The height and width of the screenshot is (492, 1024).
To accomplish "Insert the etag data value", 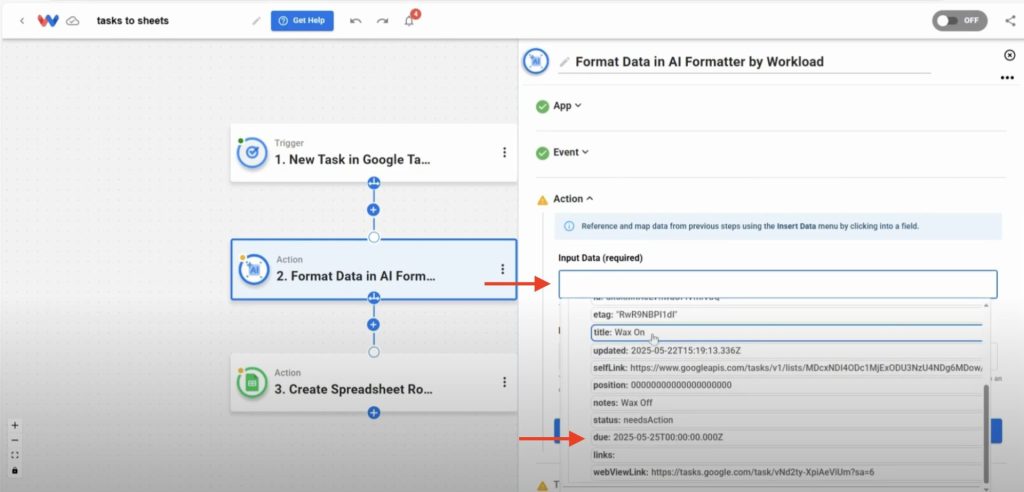I will click(786, 314).
